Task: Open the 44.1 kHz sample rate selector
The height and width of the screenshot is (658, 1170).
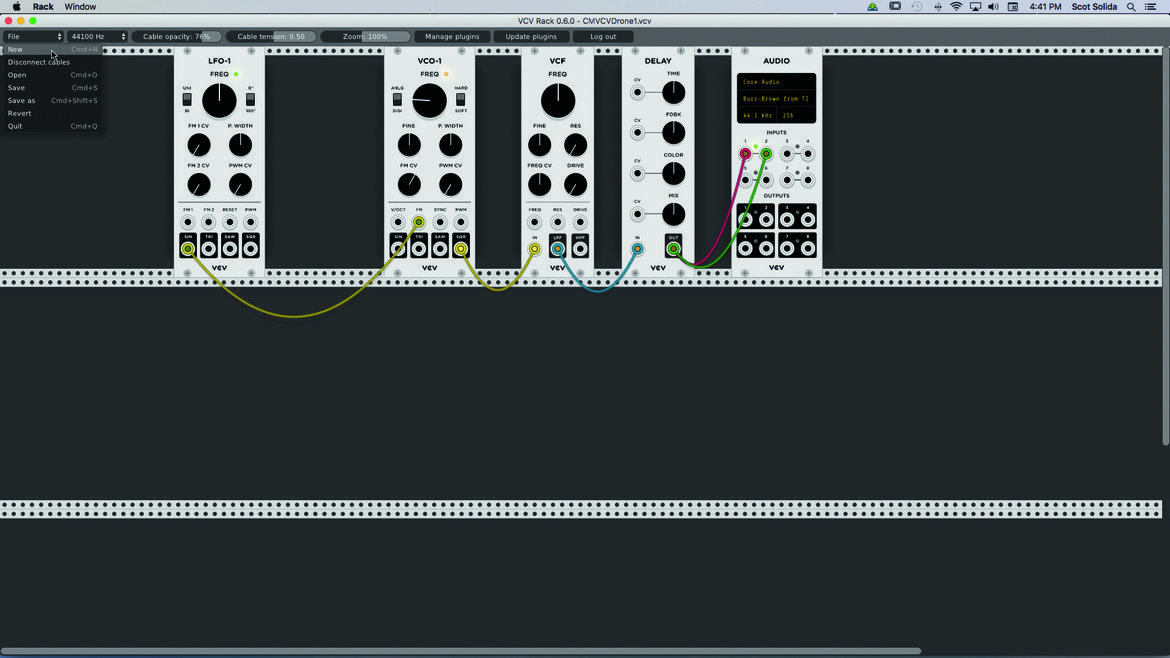Action: 757,116
